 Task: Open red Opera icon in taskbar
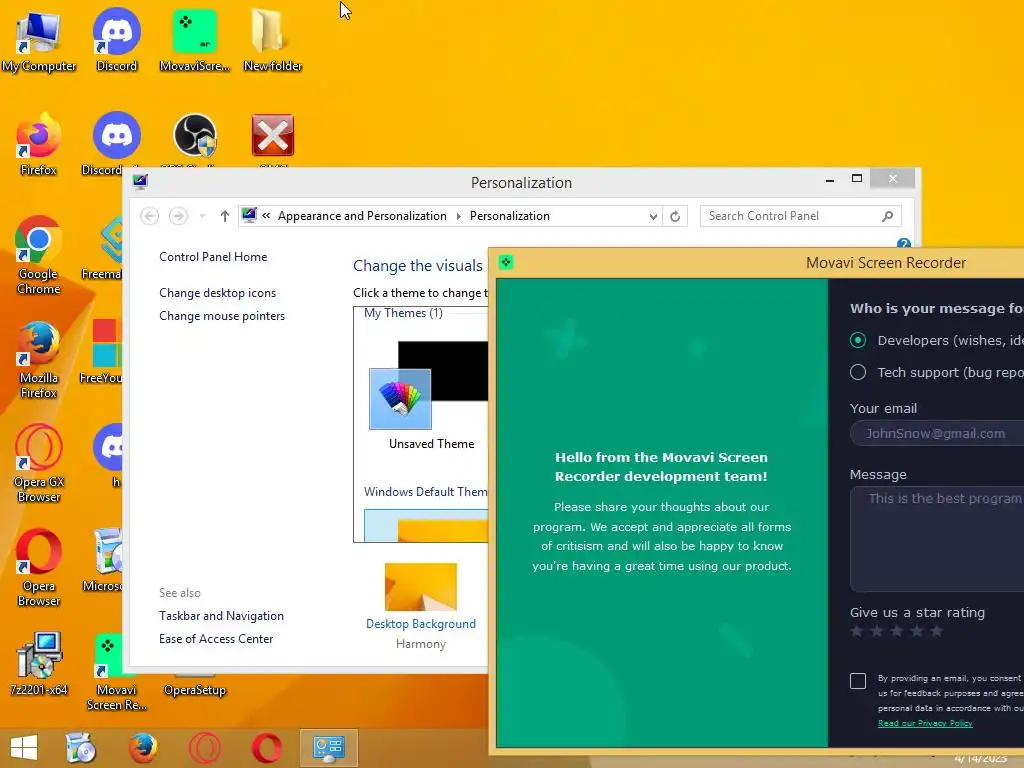point(266,748)
